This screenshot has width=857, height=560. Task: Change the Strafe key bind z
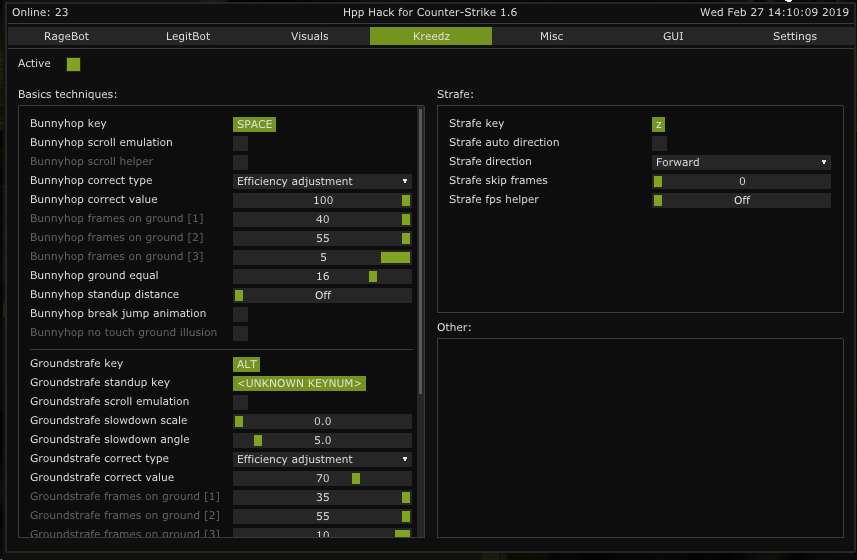pos(658,124)
